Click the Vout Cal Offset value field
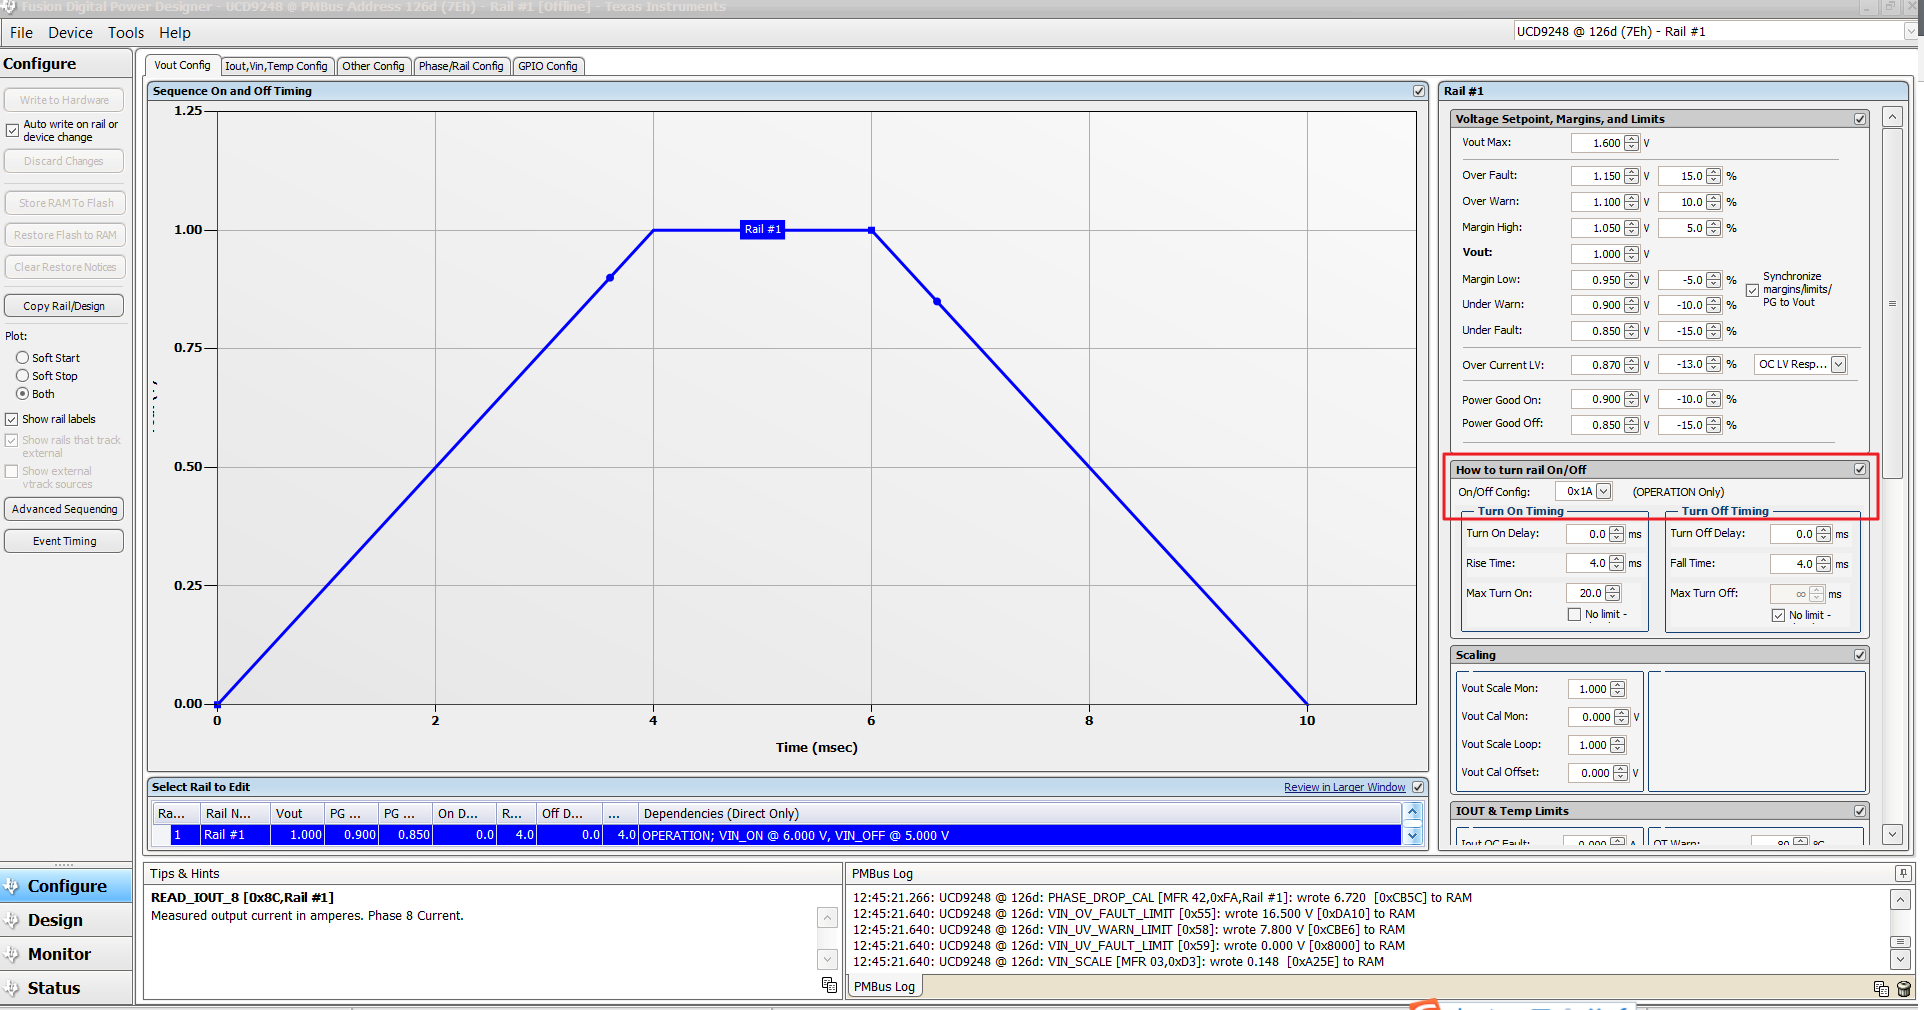Screen dimensions: 1924x1010 1590,773
